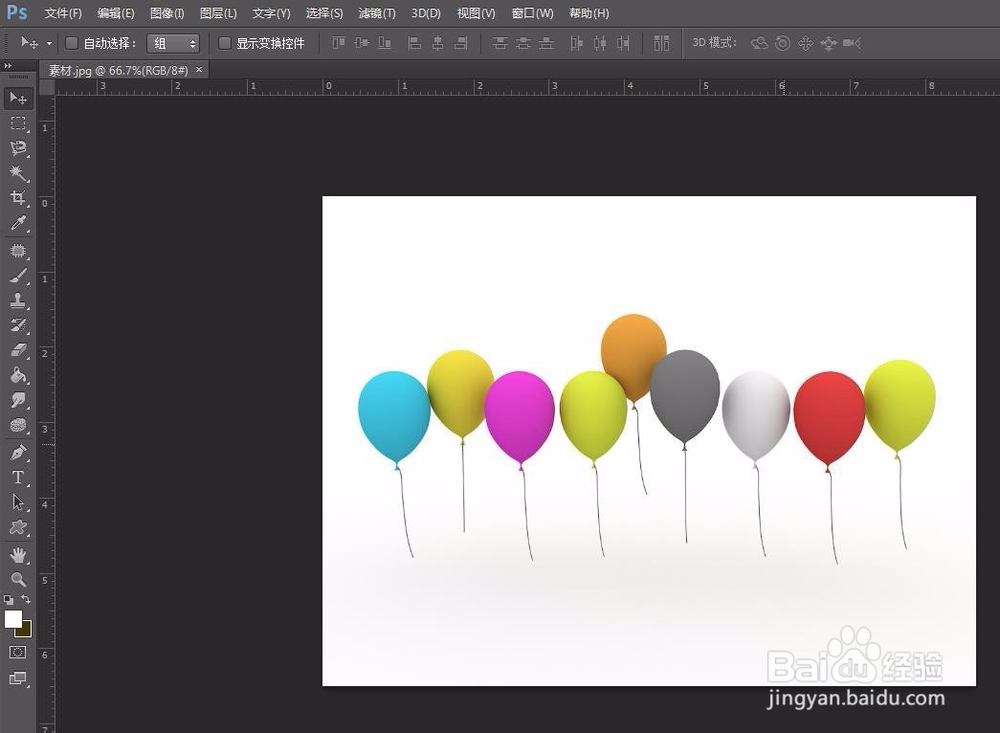Select the Rectangular Marquee tool
This screenshot has height=733, width=1000.
18,122
